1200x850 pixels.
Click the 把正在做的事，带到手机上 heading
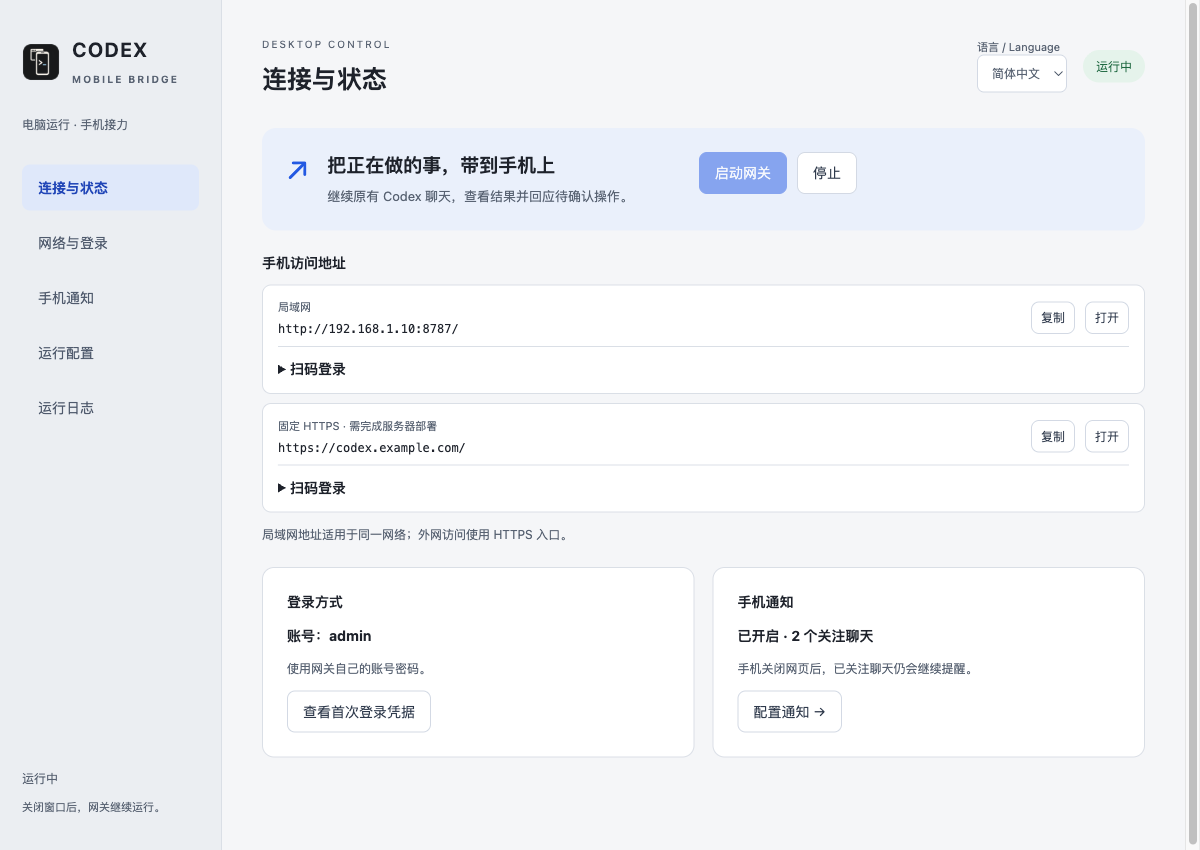pyautogui.click(x=441, y=166)
